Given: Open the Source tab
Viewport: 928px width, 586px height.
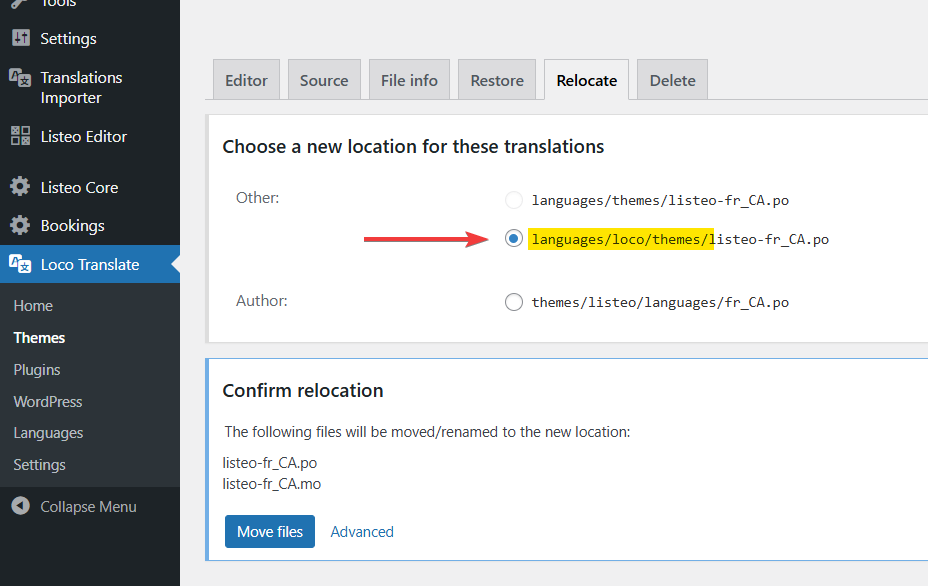Looking at the screenshot, I should (x=324, y=80).
